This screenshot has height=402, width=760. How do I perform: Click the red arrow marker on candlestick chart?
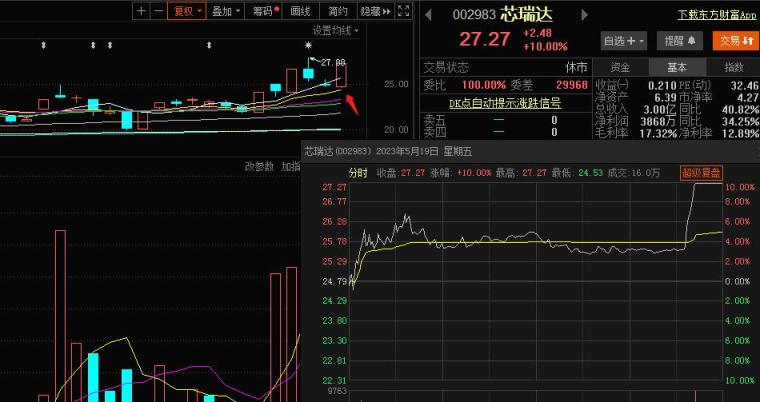coord(351,98)
